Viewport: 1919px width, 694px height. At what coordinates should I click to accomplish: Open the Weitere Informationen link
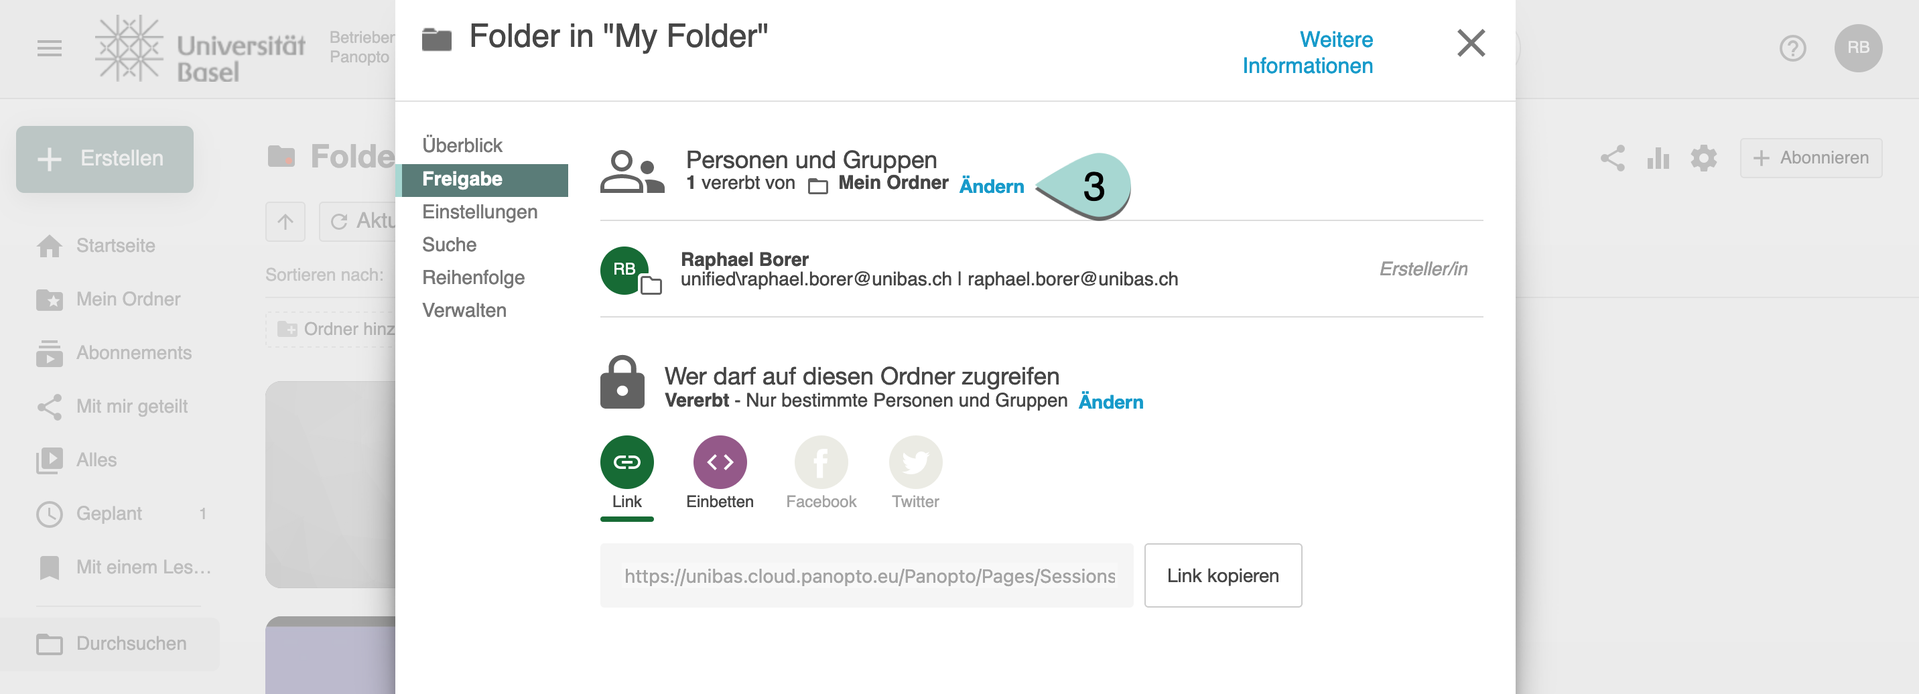click(x=1307, y=53)
